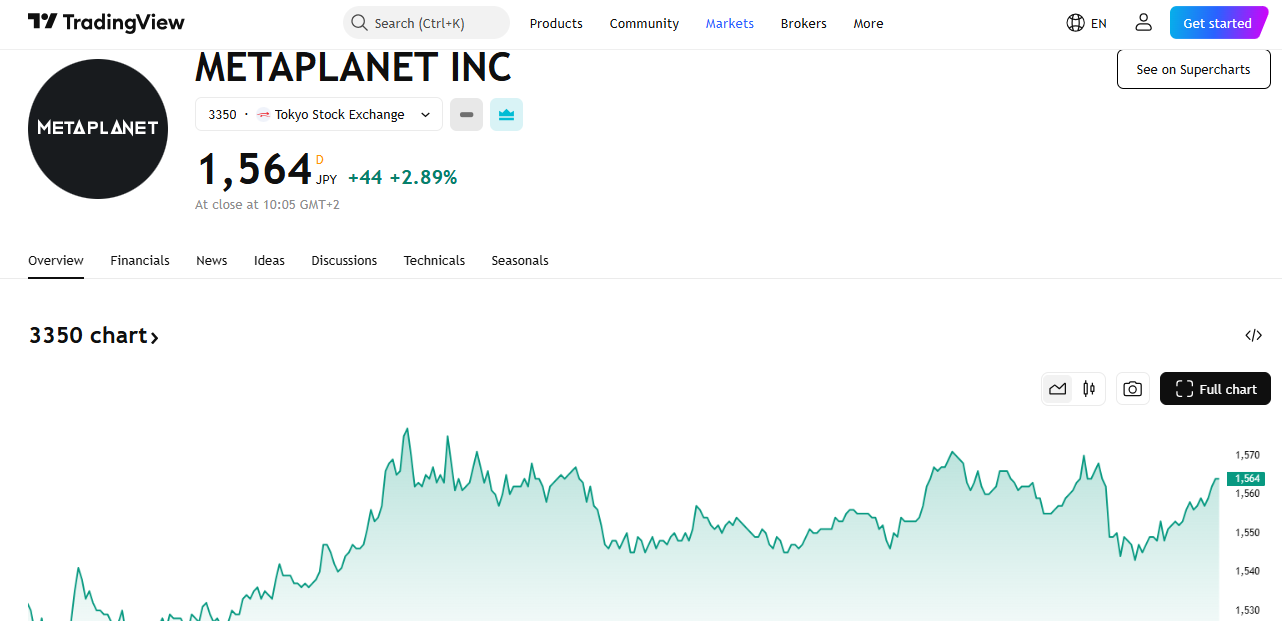Select the Overview tab
Screen dimensions: 1282x621
(x=56, y=260)
